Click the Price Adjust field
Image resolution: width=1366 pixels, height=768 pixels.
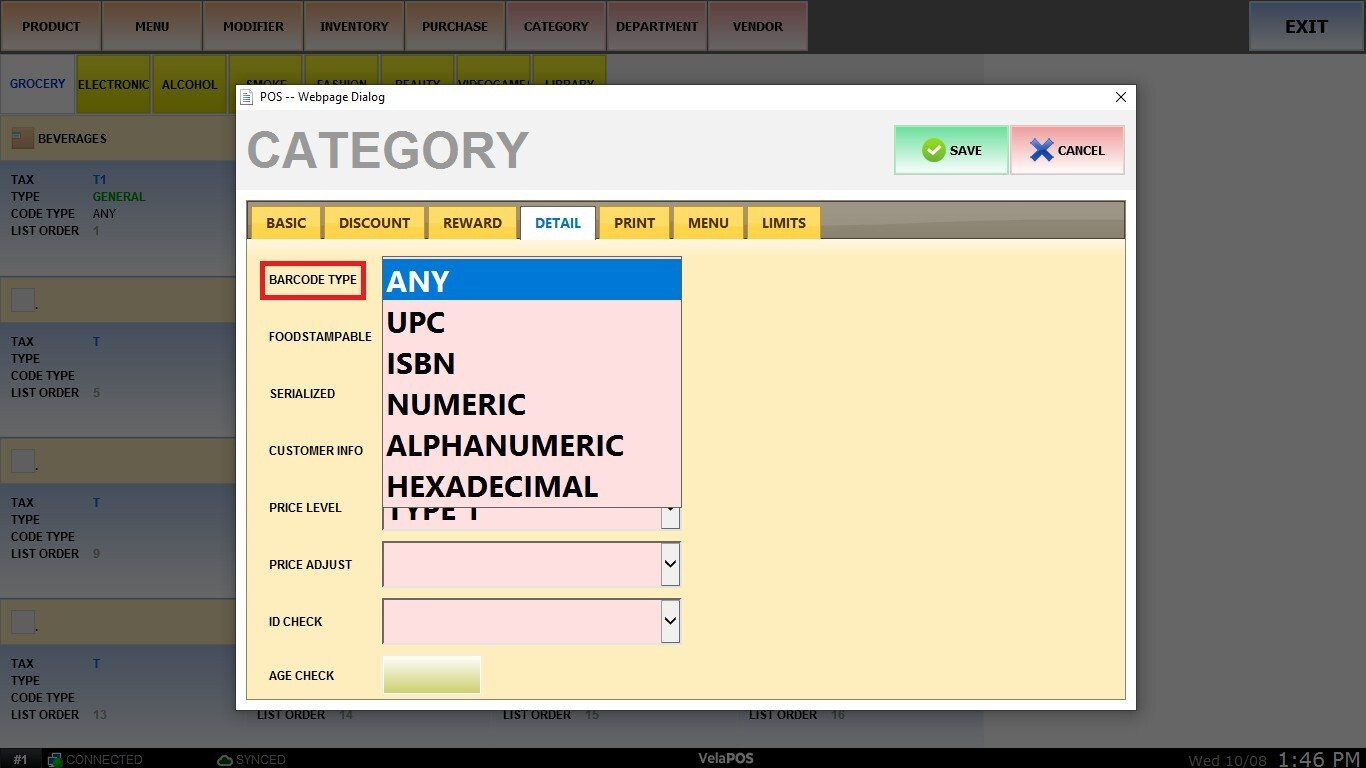pyautogui.click(x=520, y=565)
